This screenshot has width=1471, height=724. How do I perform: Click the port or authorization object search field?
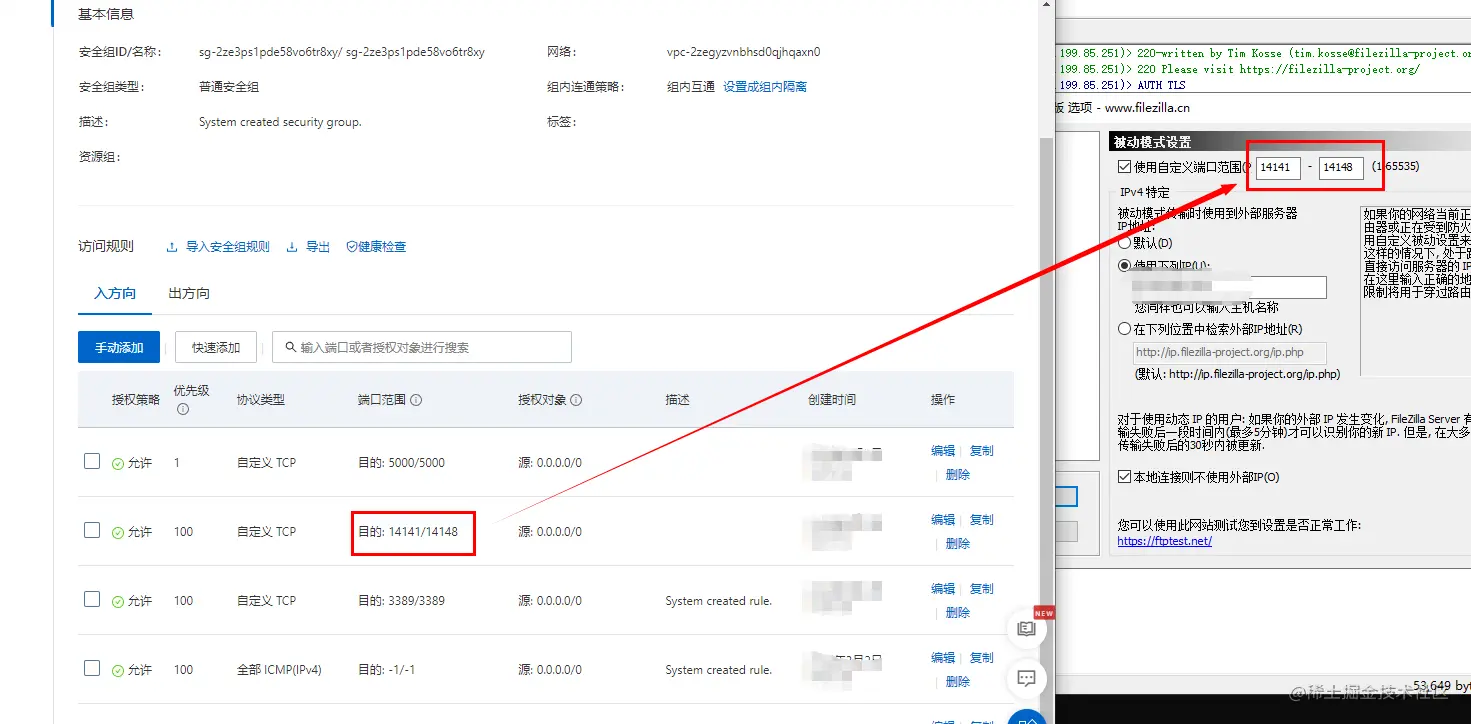[x=422, y=347]
